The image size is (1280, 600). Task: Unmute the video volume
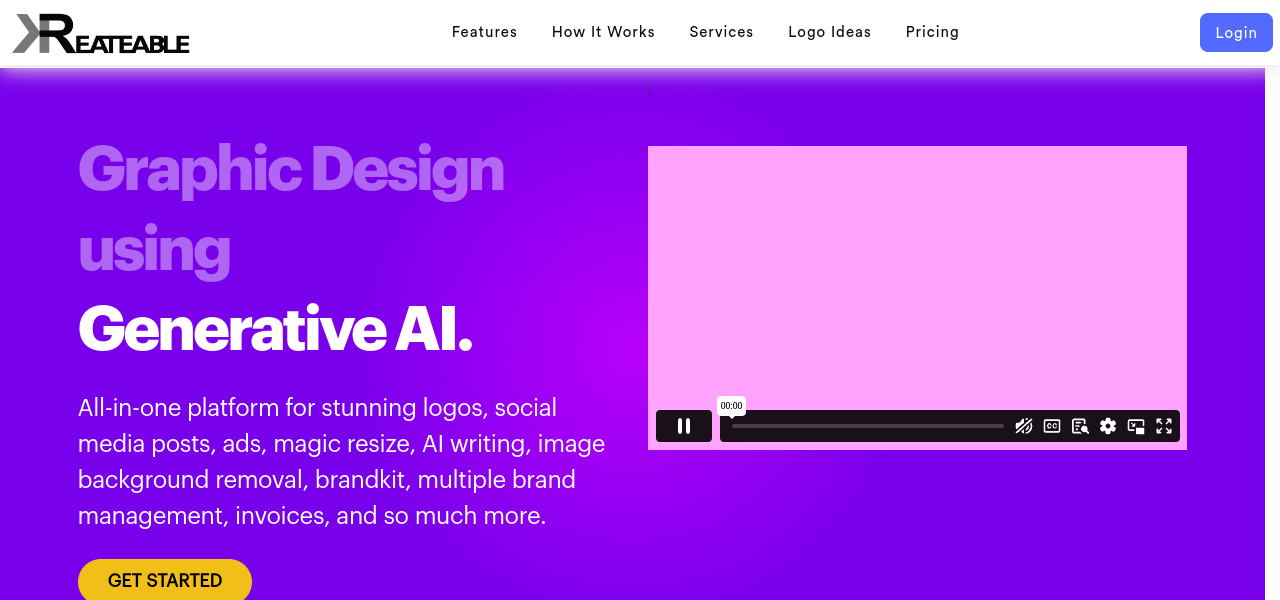coord(1023,426)
